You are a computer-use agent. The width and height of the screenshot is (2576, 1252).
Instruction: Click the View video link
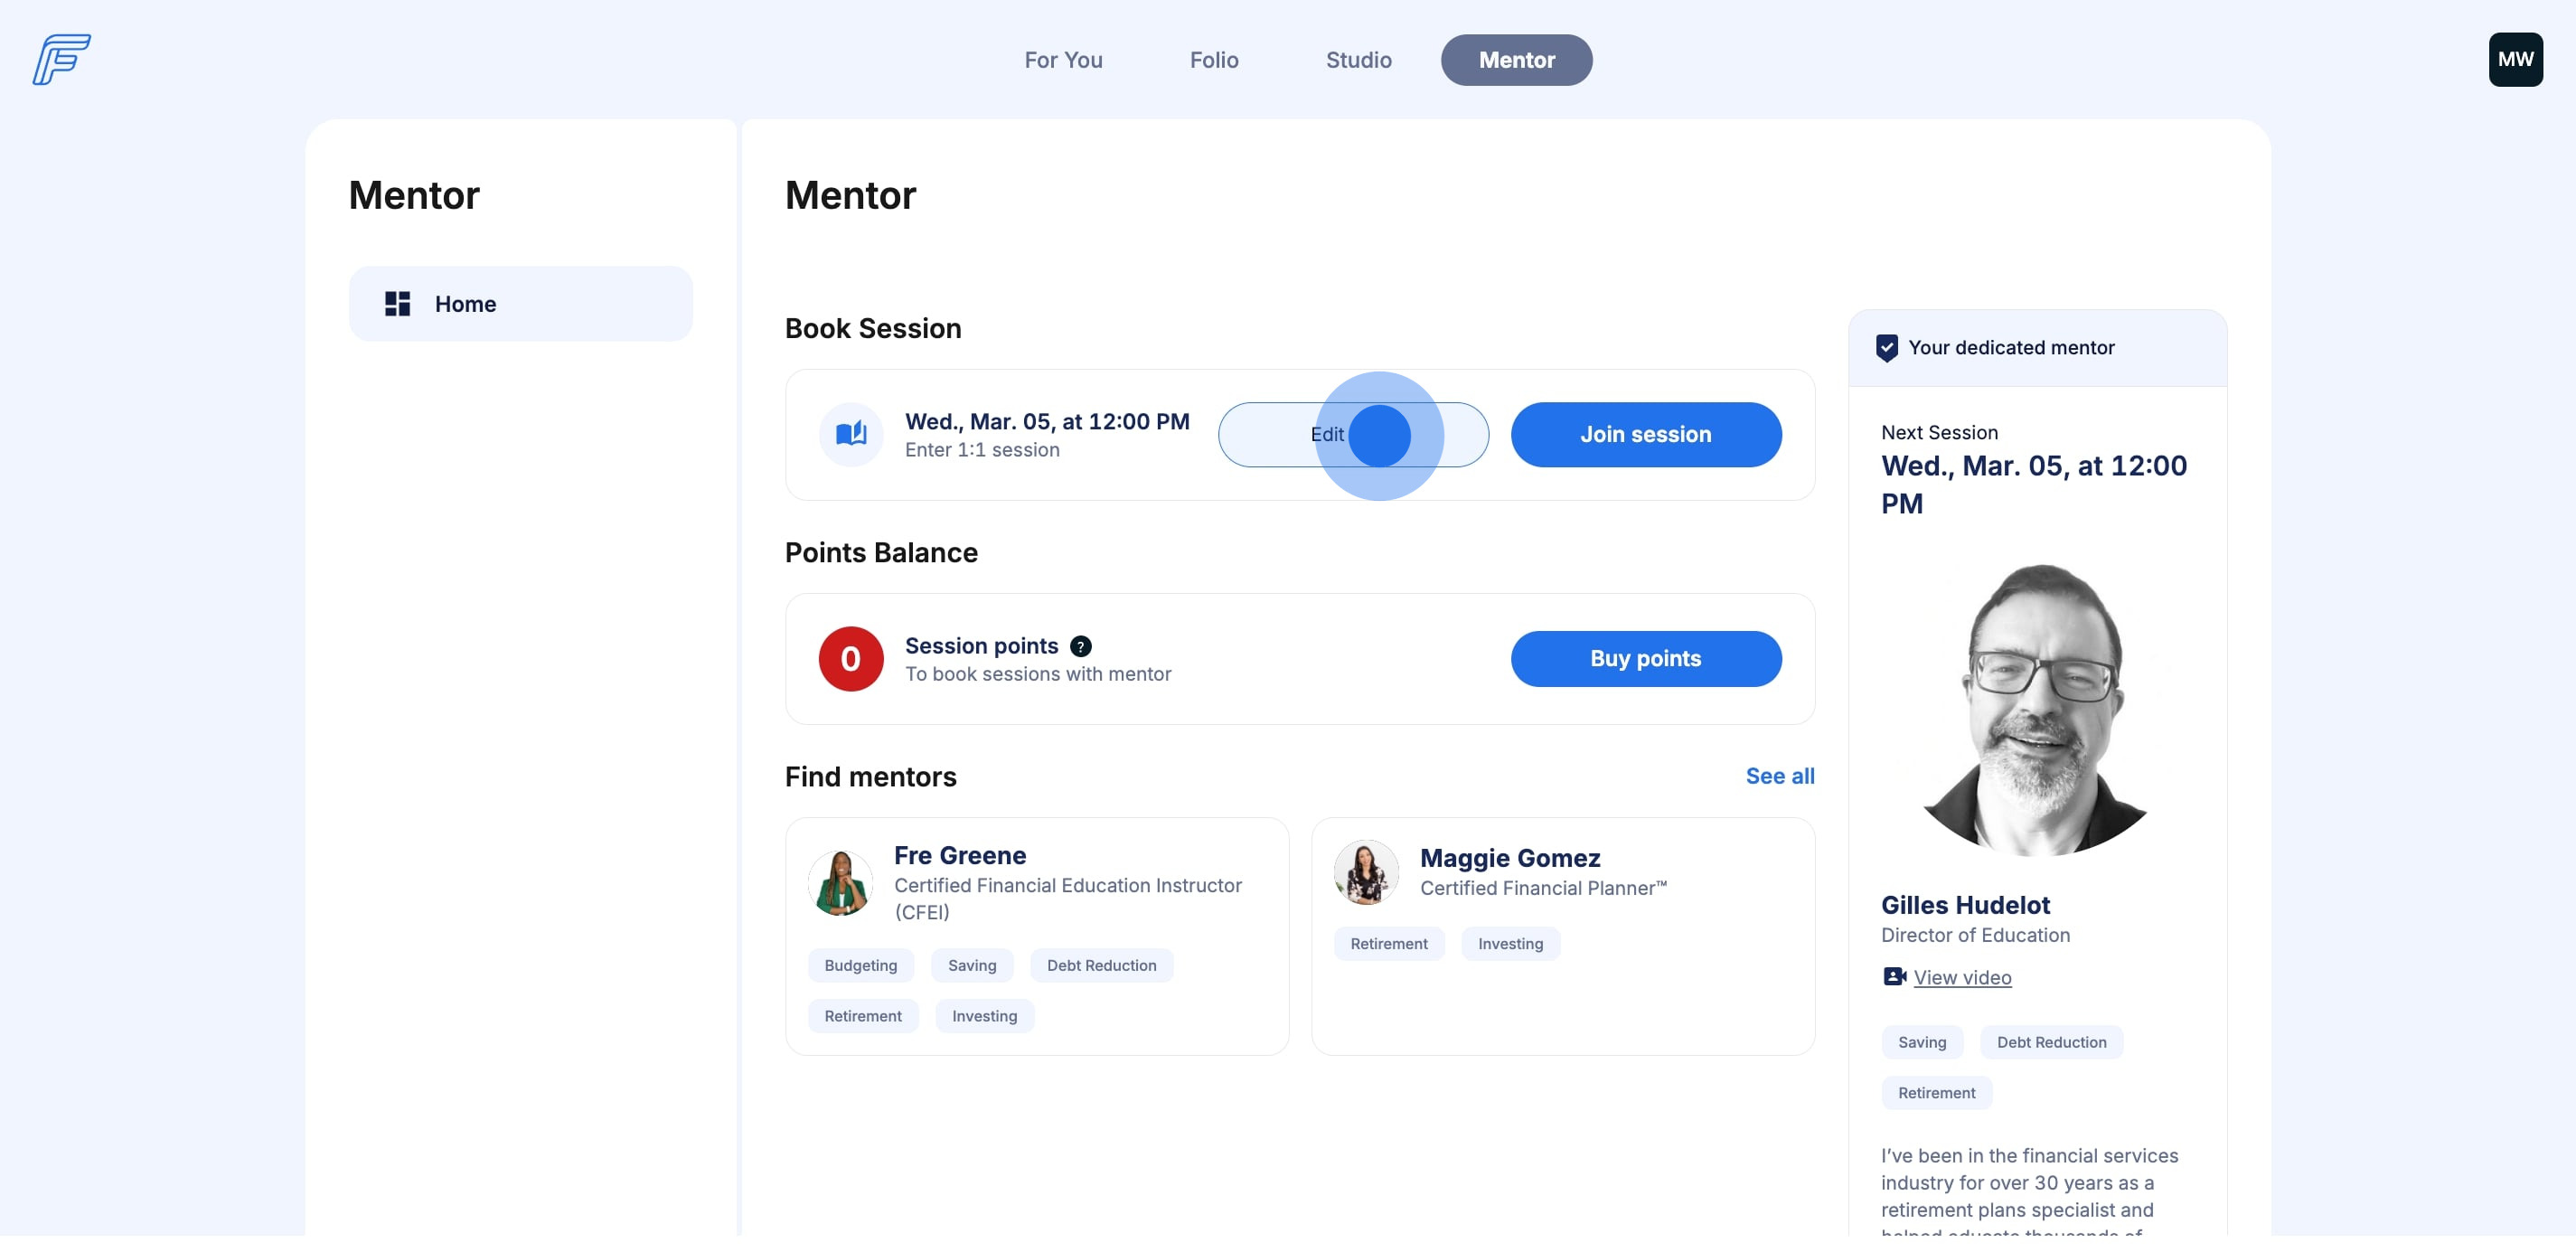click(1961, 978)
